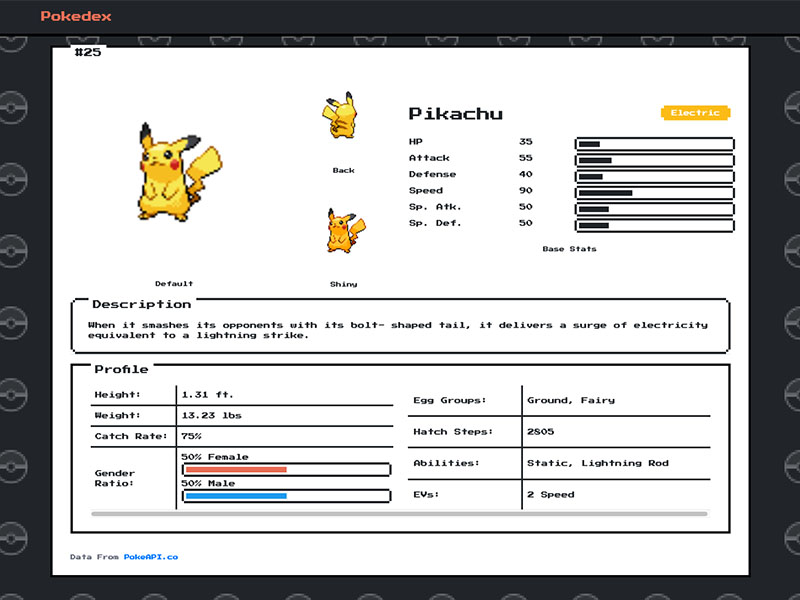Click the 50% Female ratio bar
Screen dimensions: 800x600
(x=287, y=469)
